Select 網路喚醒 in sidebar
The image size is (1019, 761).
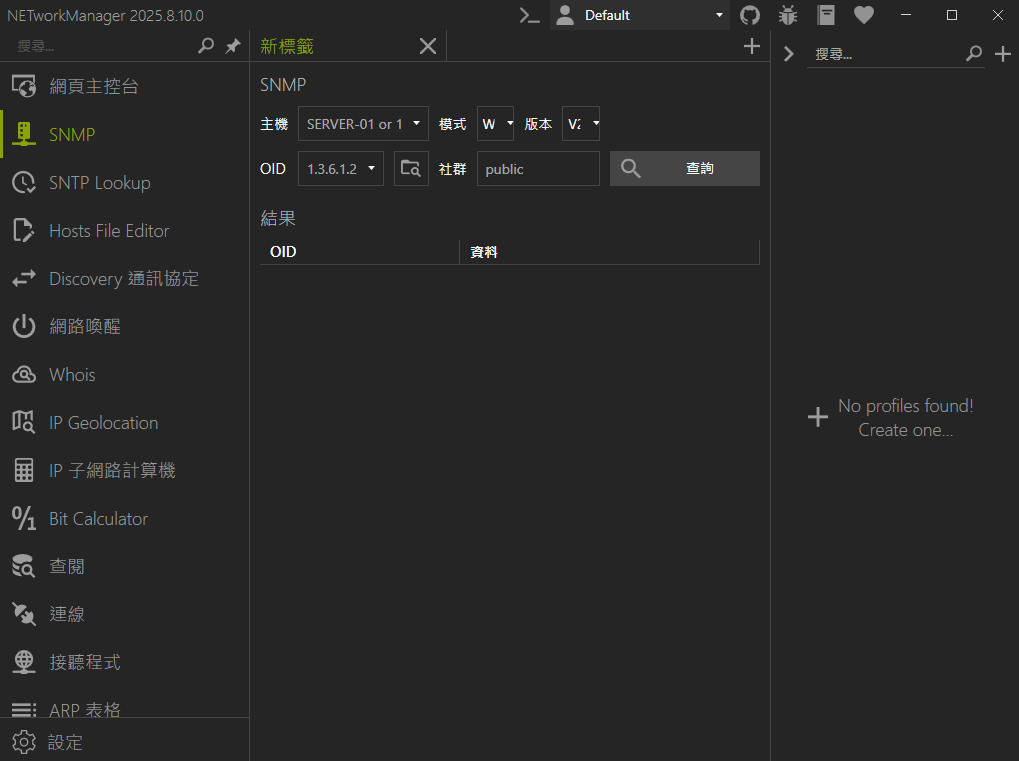[x=125, y=326]
